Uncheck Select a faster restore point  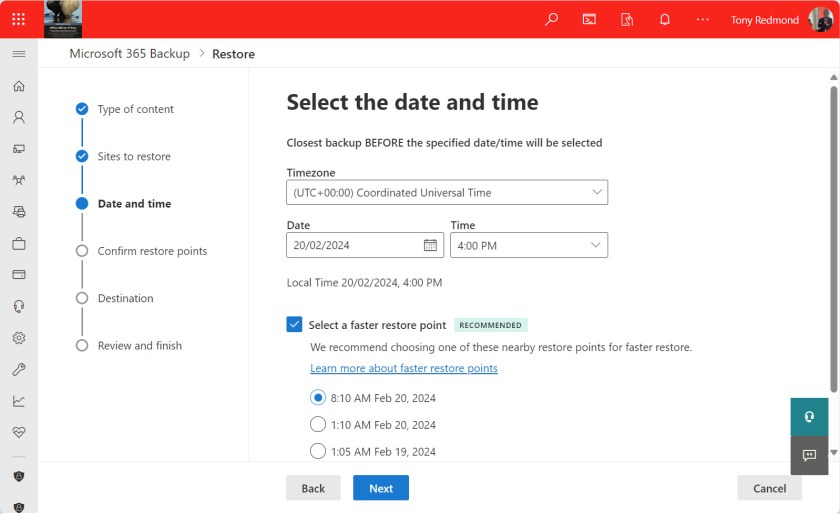pos(294,324)
